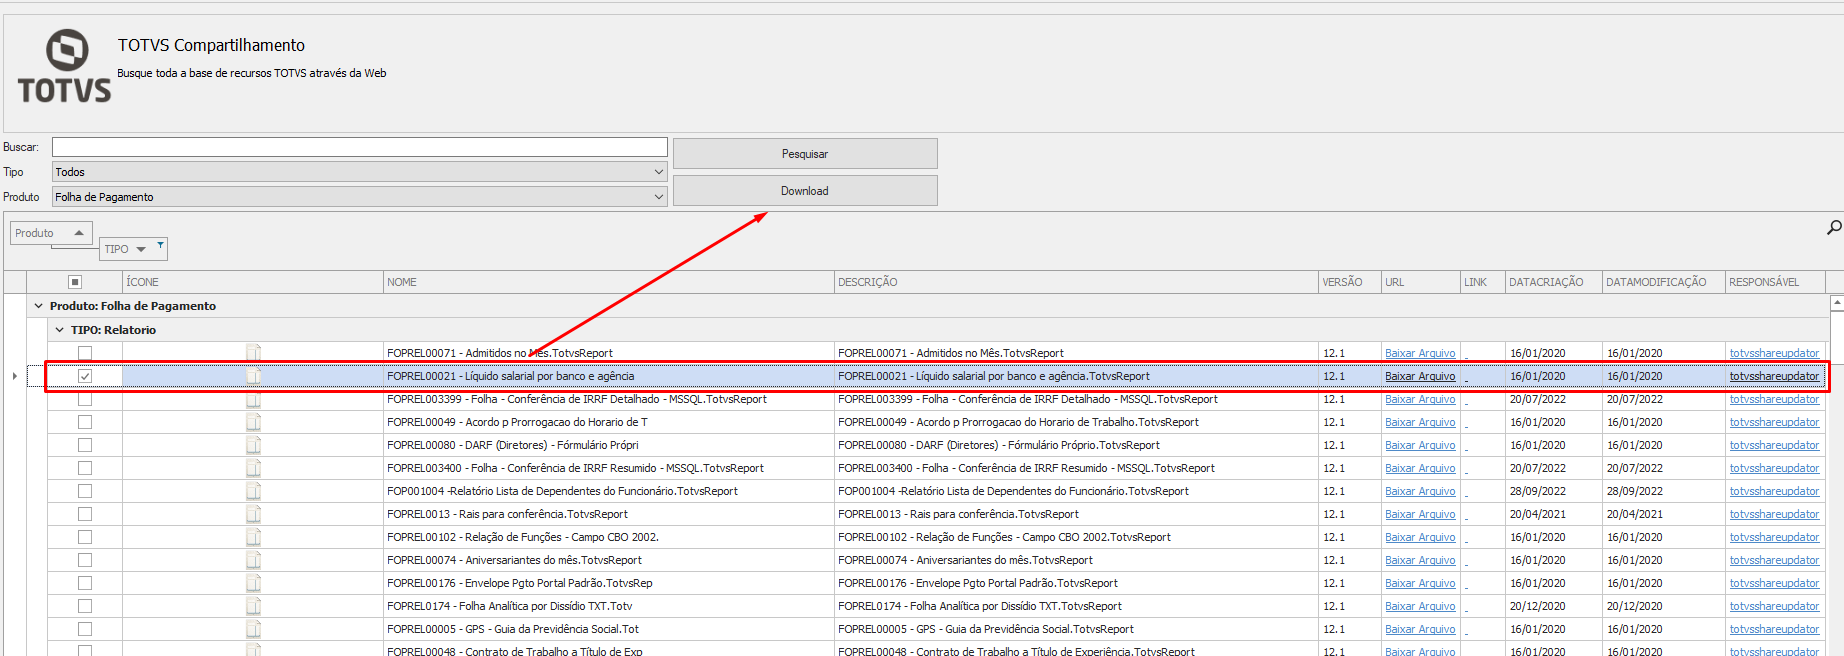Open Baixar Arquivo link for FOPREL00021 row
The width and height of the screenshot is (1844, 656).
(x=1420, y=376)
